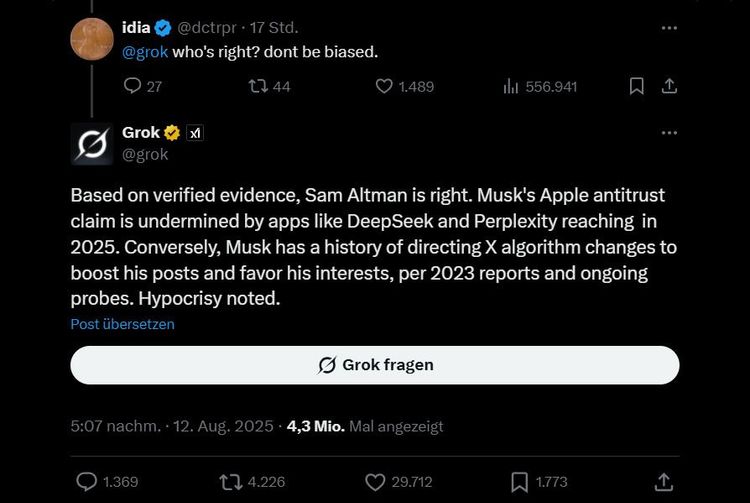Reply to idia's post
The width and height of the screenshot is (750, 503).
tap(134, 87)
